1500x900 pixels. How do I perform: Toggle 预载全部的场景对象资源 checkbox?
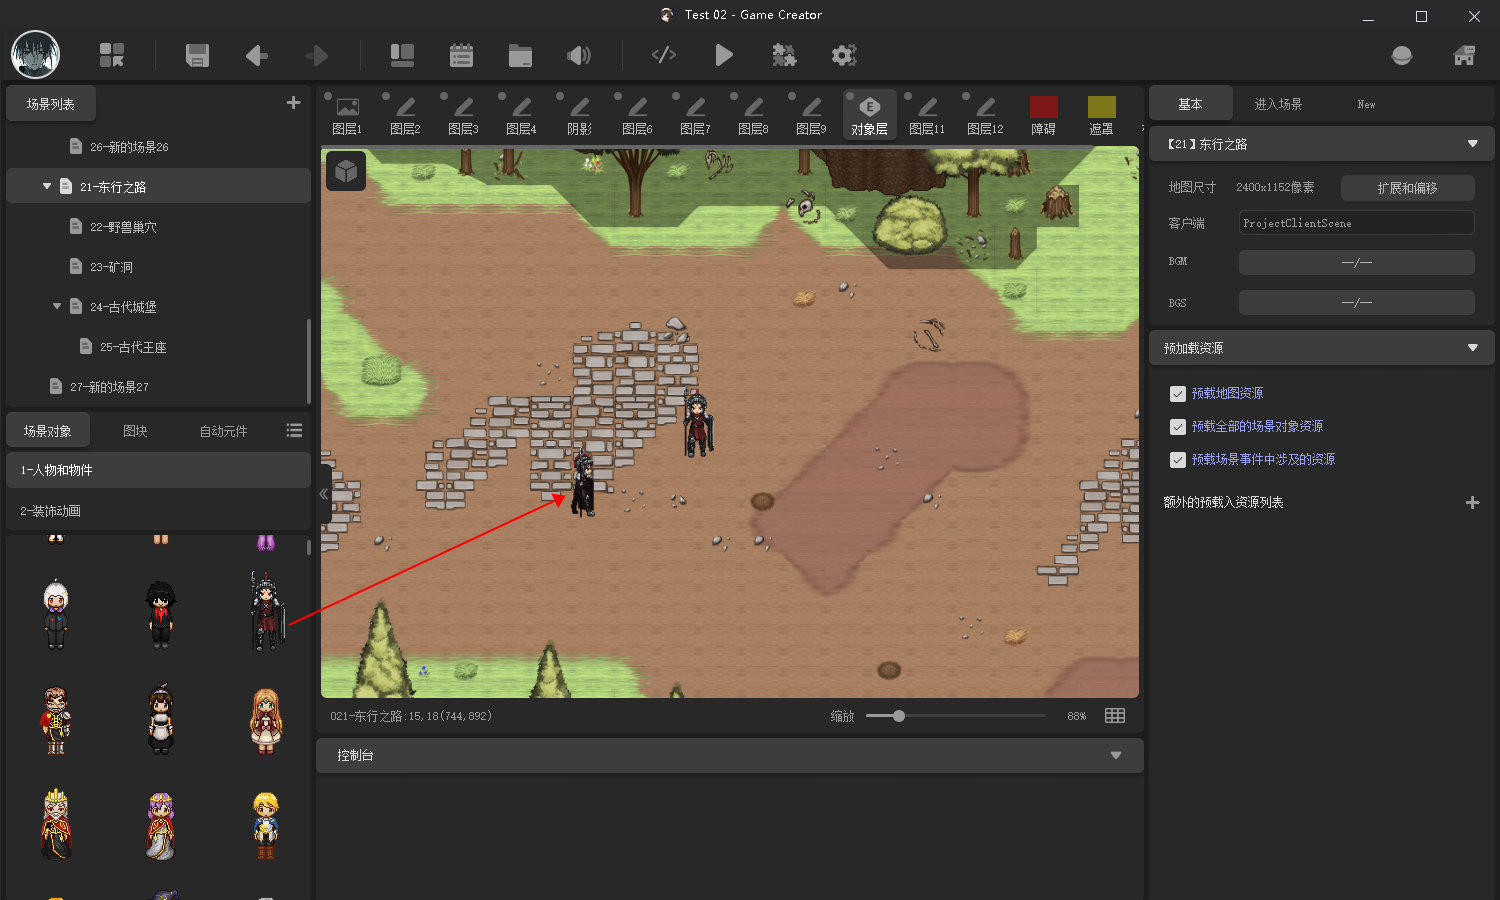click(x=1178, y=427)
